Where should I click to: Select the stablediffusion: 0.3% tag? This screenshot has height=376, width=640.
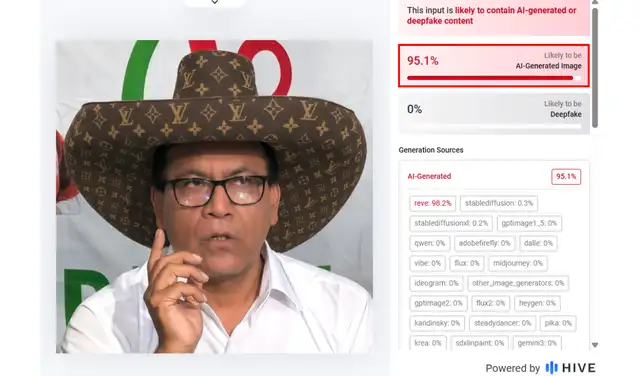[499, 203]
